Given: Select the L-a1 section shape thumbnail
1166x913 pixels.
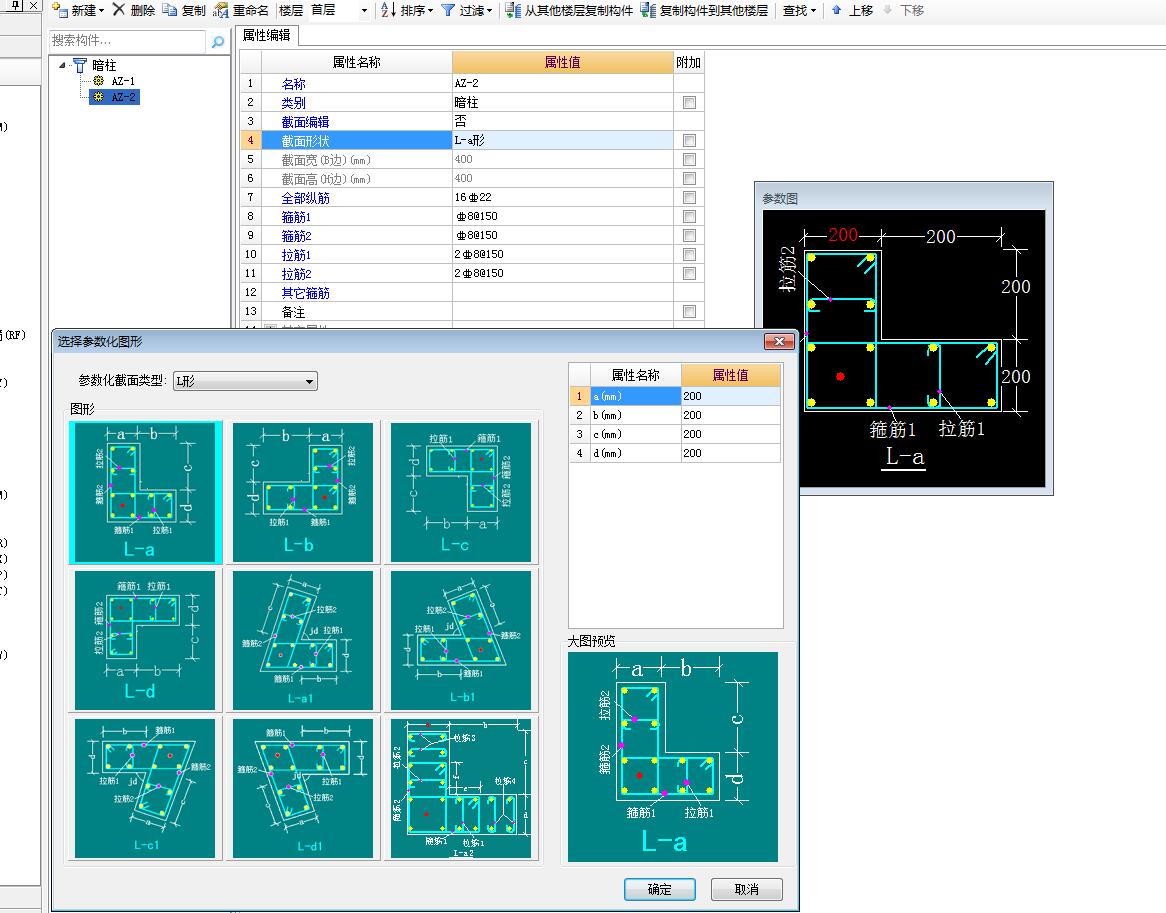Looking at the screenshot, I should (x=303, y=640).
